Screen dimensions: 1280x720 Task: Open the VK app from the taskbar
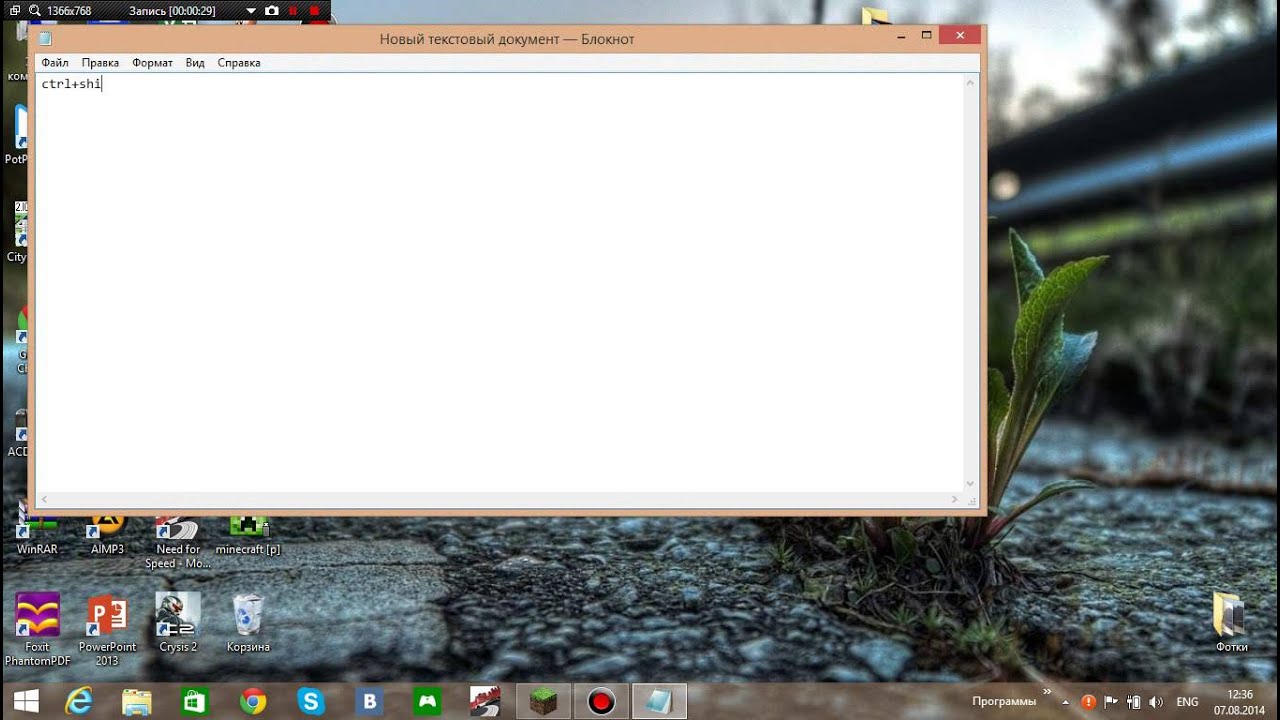click(x=369, y=701)
